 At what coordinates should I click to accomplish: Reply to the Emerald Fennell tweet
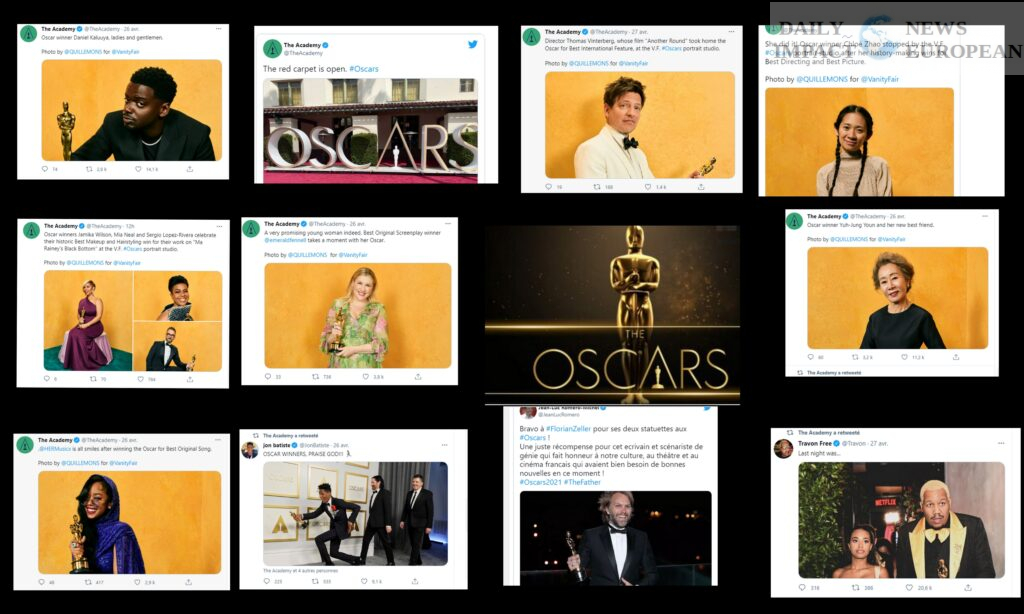[268, 377]
